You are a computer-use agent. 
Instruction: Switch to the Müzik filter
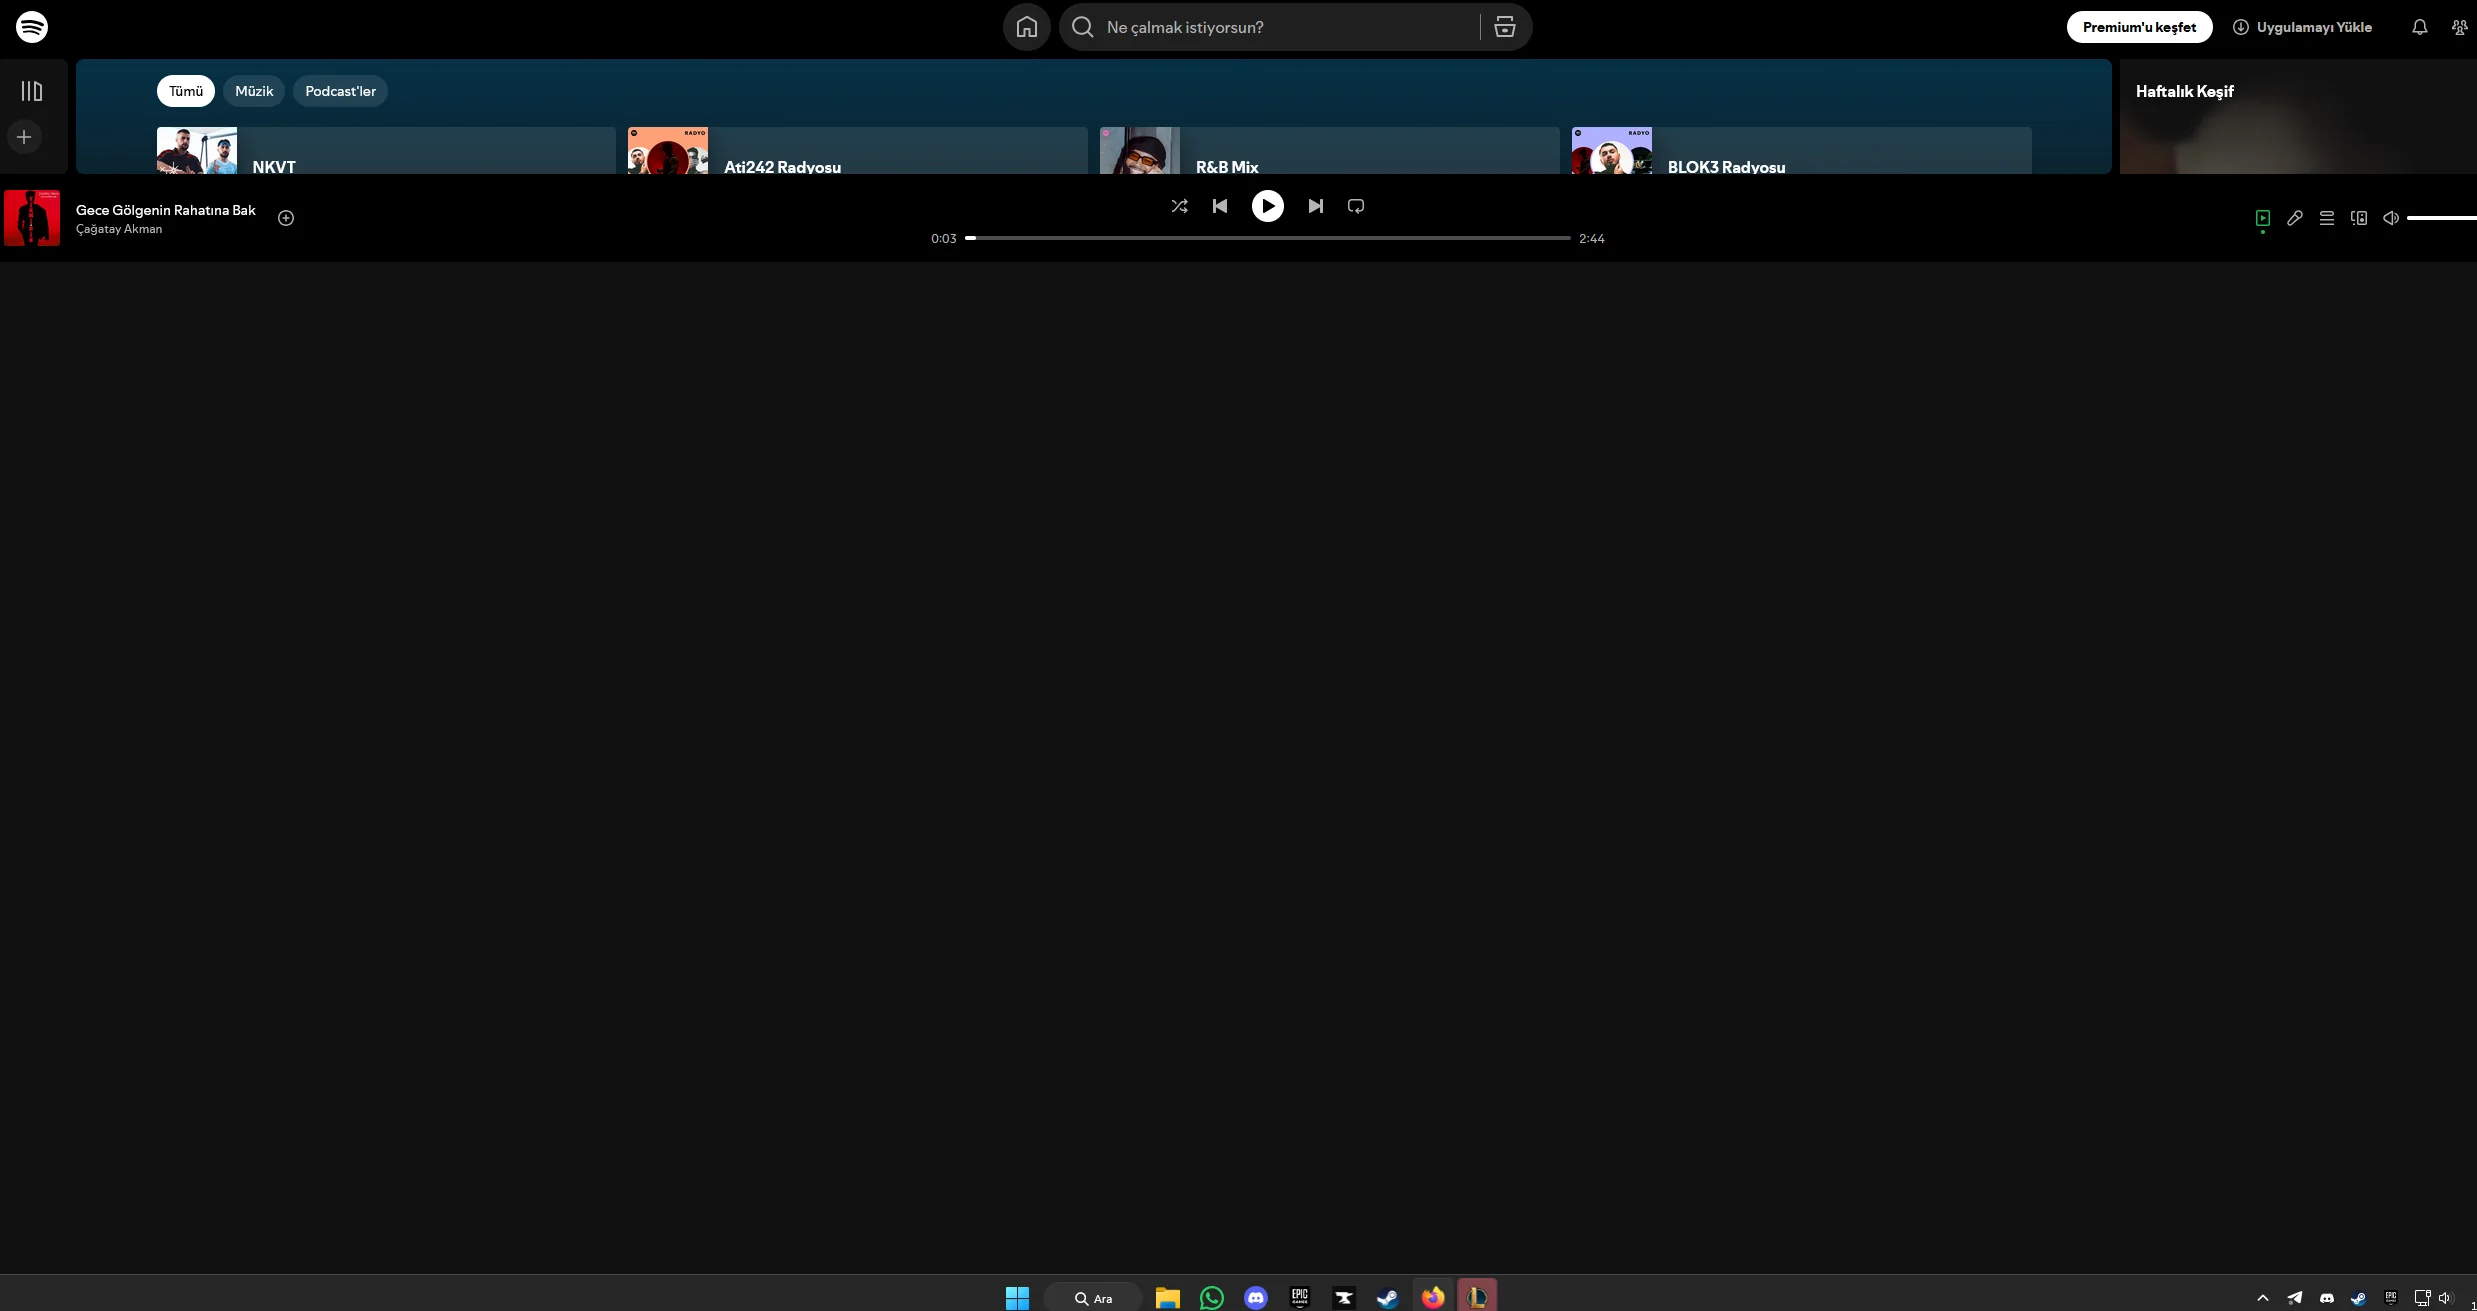point(254,91)
